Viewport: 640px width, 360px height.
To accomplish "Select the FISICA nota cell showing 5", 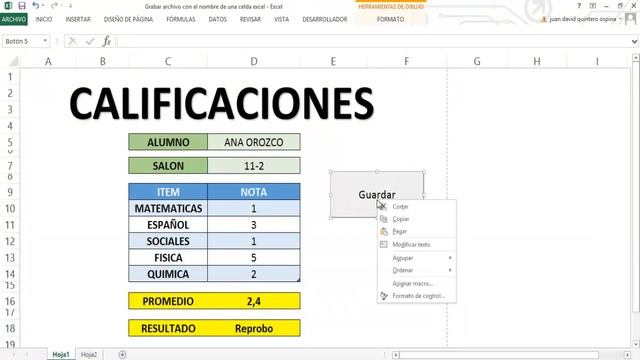I will click(x=253, y=258).
